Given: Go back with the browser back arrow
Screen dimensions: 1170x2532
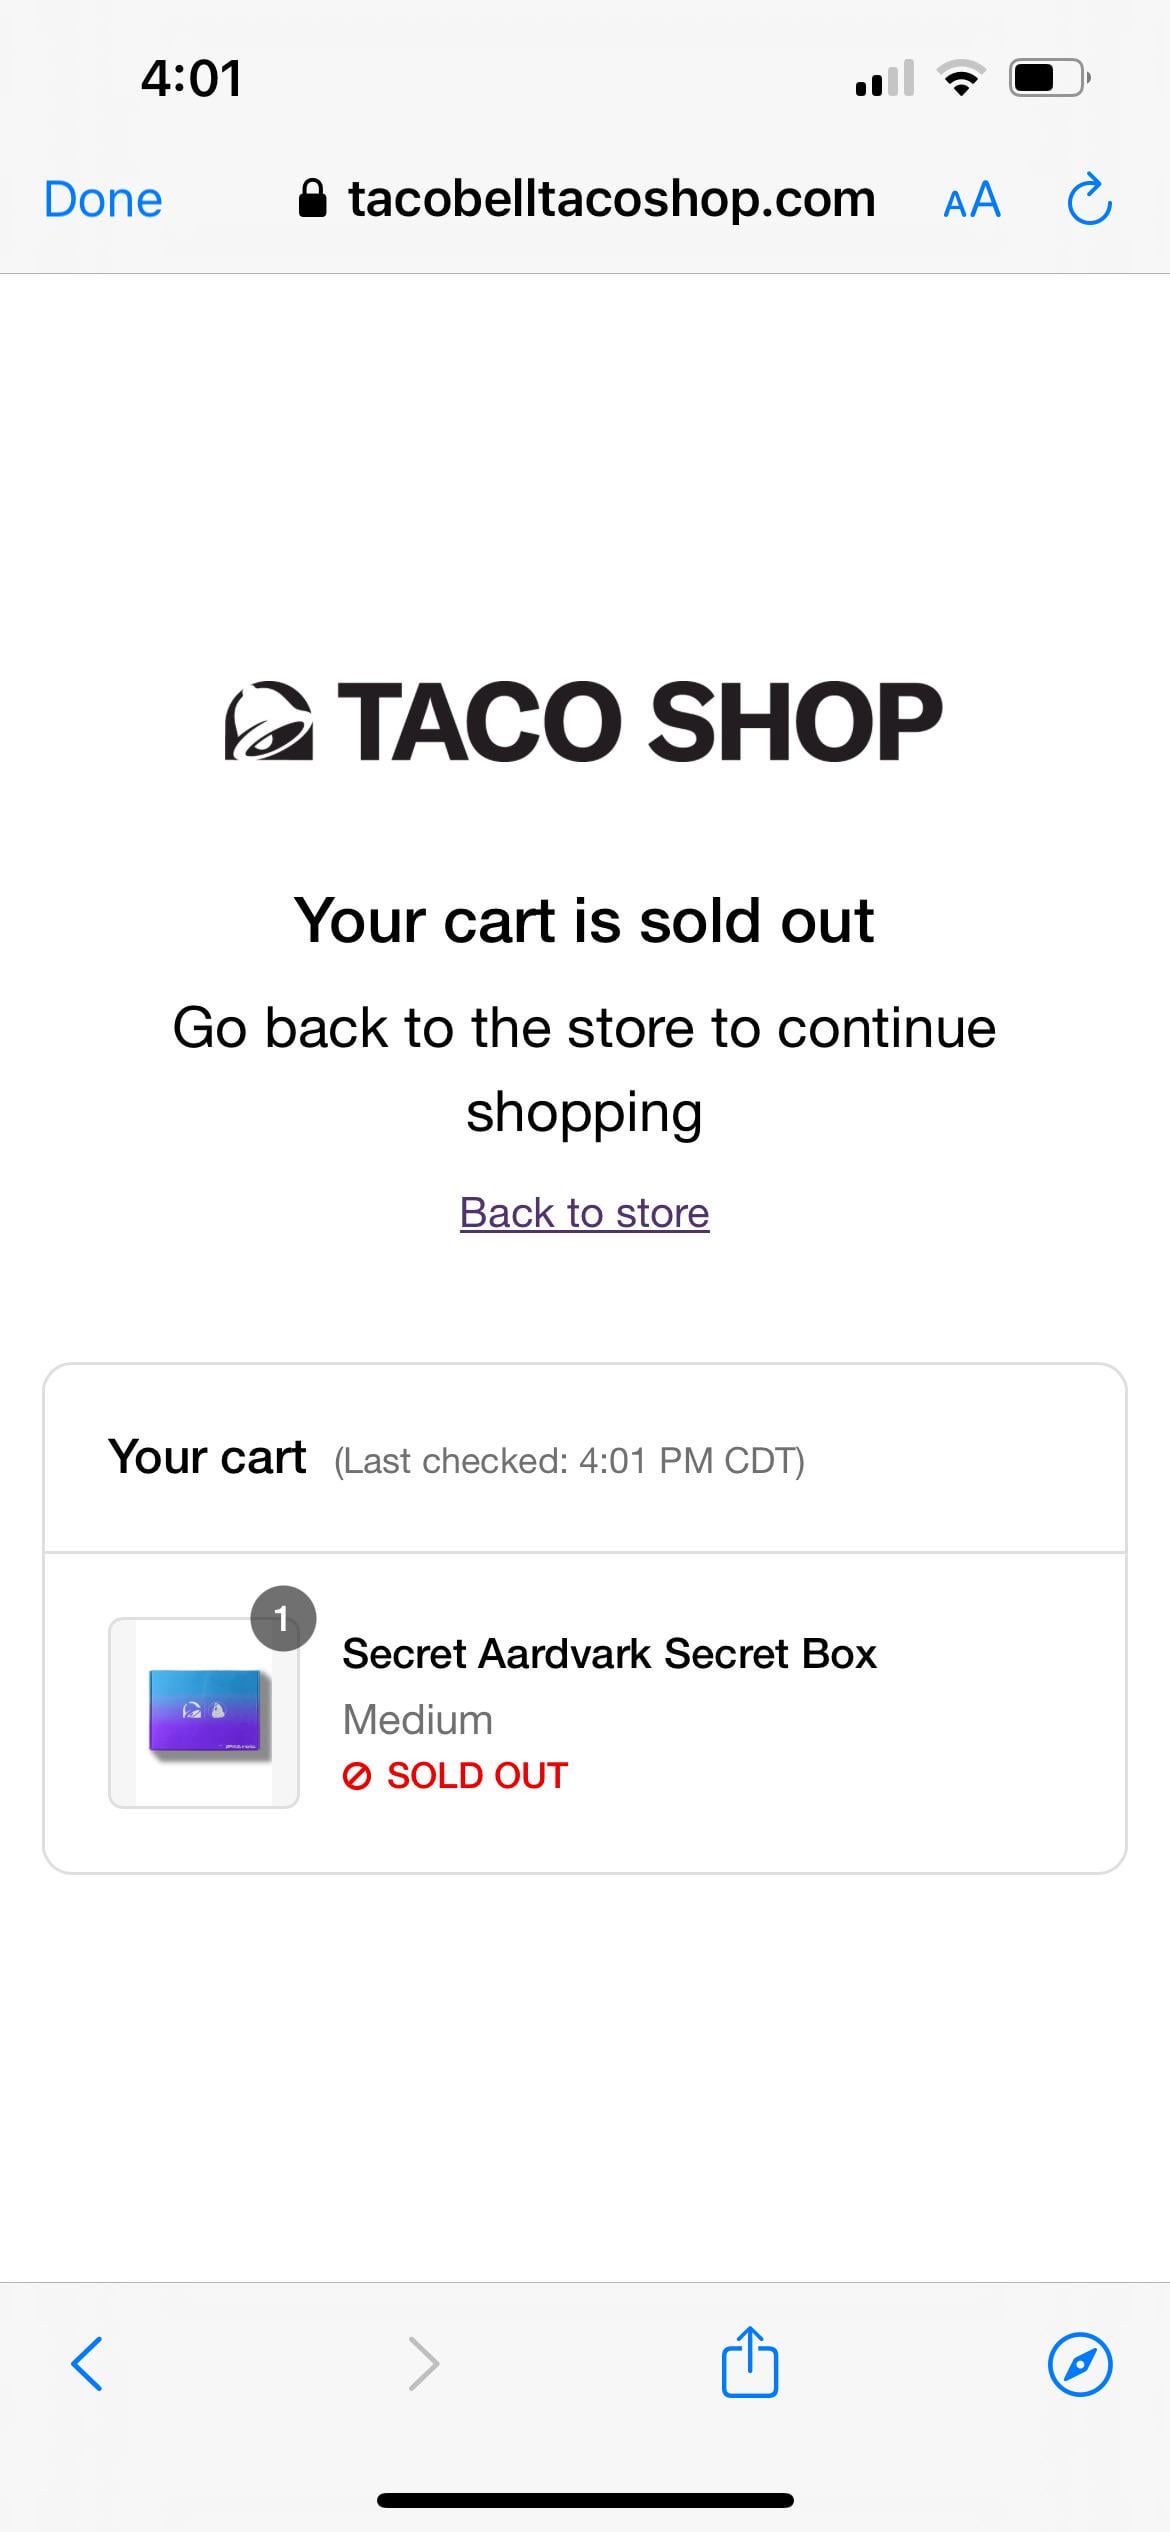Looking at the screenshot, I should pos(87,2364).
